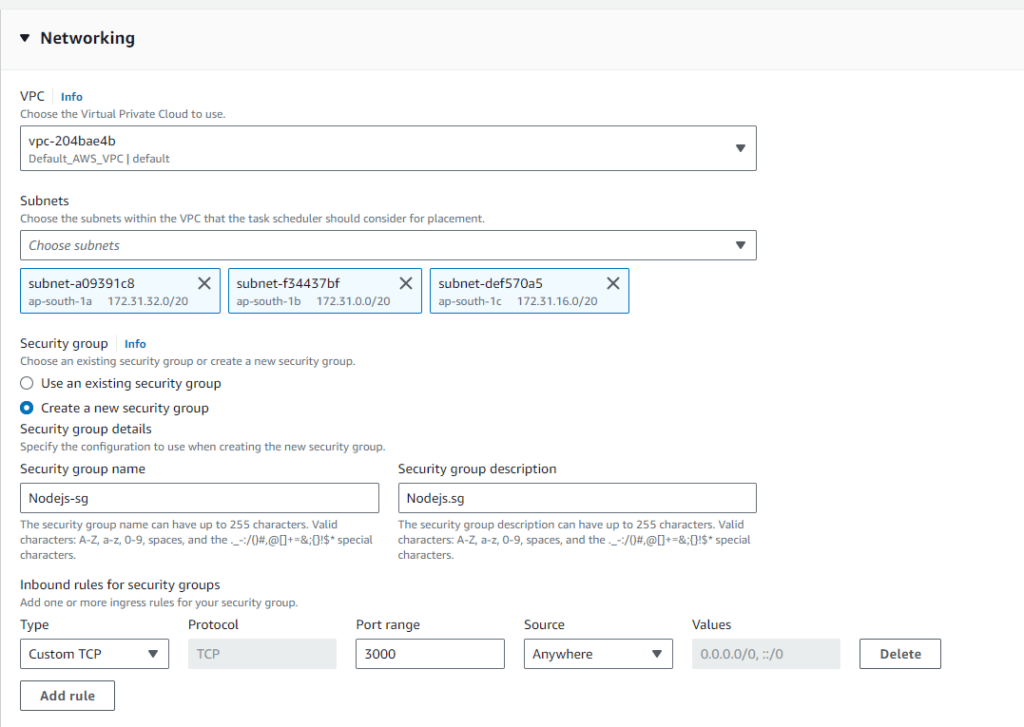Click Add rule to create another ingress rule
This screenshot has height=727, width=1024.
tap(67, 695)
